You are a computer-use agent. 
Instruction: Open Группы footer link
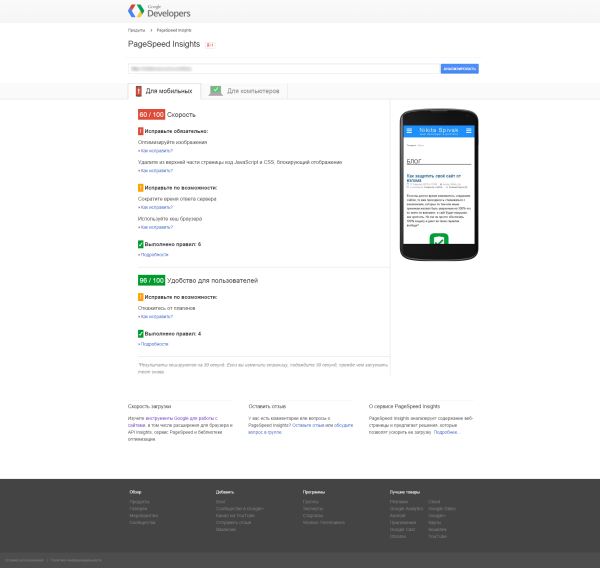coord(311,502)
